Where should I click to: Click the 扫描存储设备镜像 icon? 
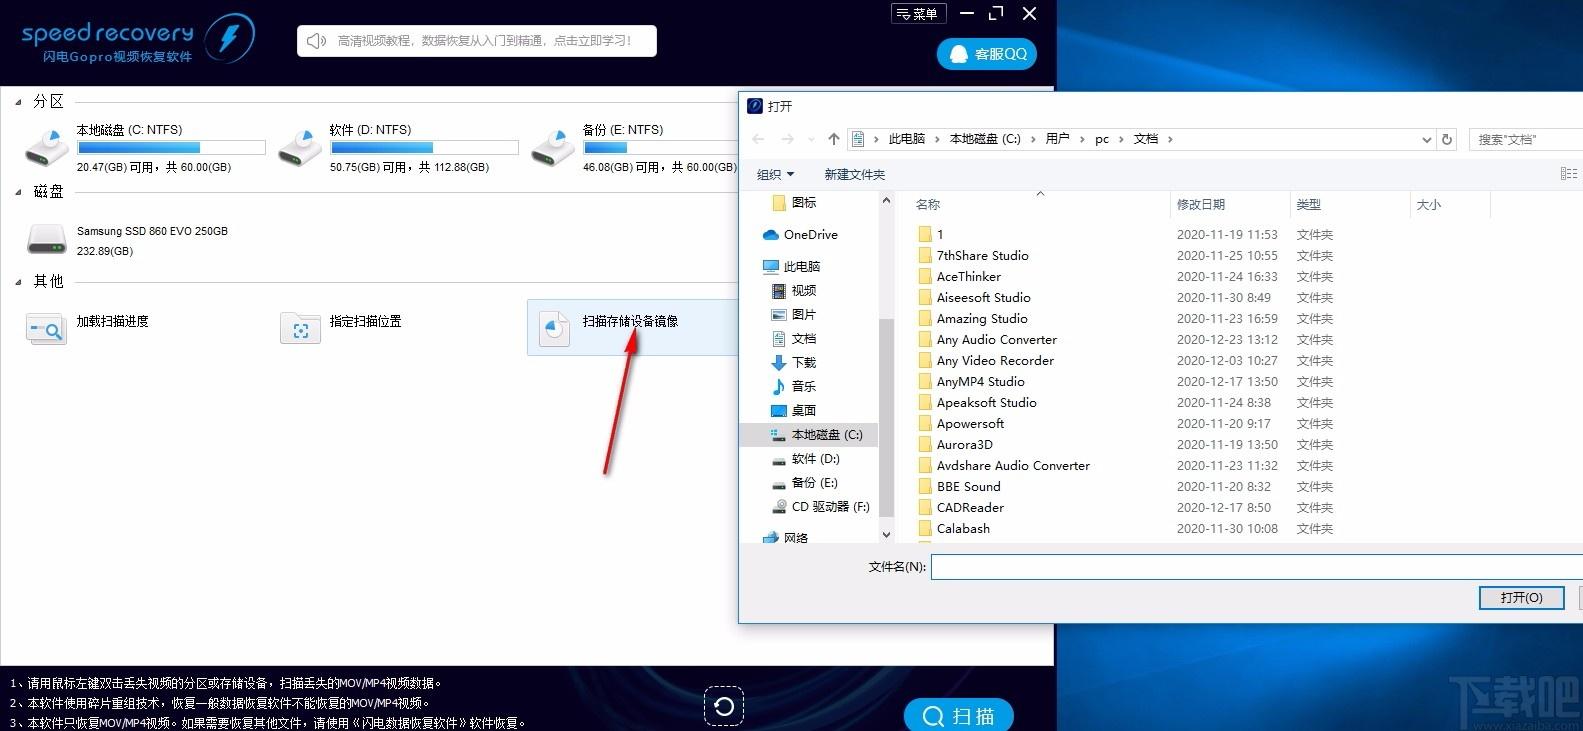pos(554,327)
